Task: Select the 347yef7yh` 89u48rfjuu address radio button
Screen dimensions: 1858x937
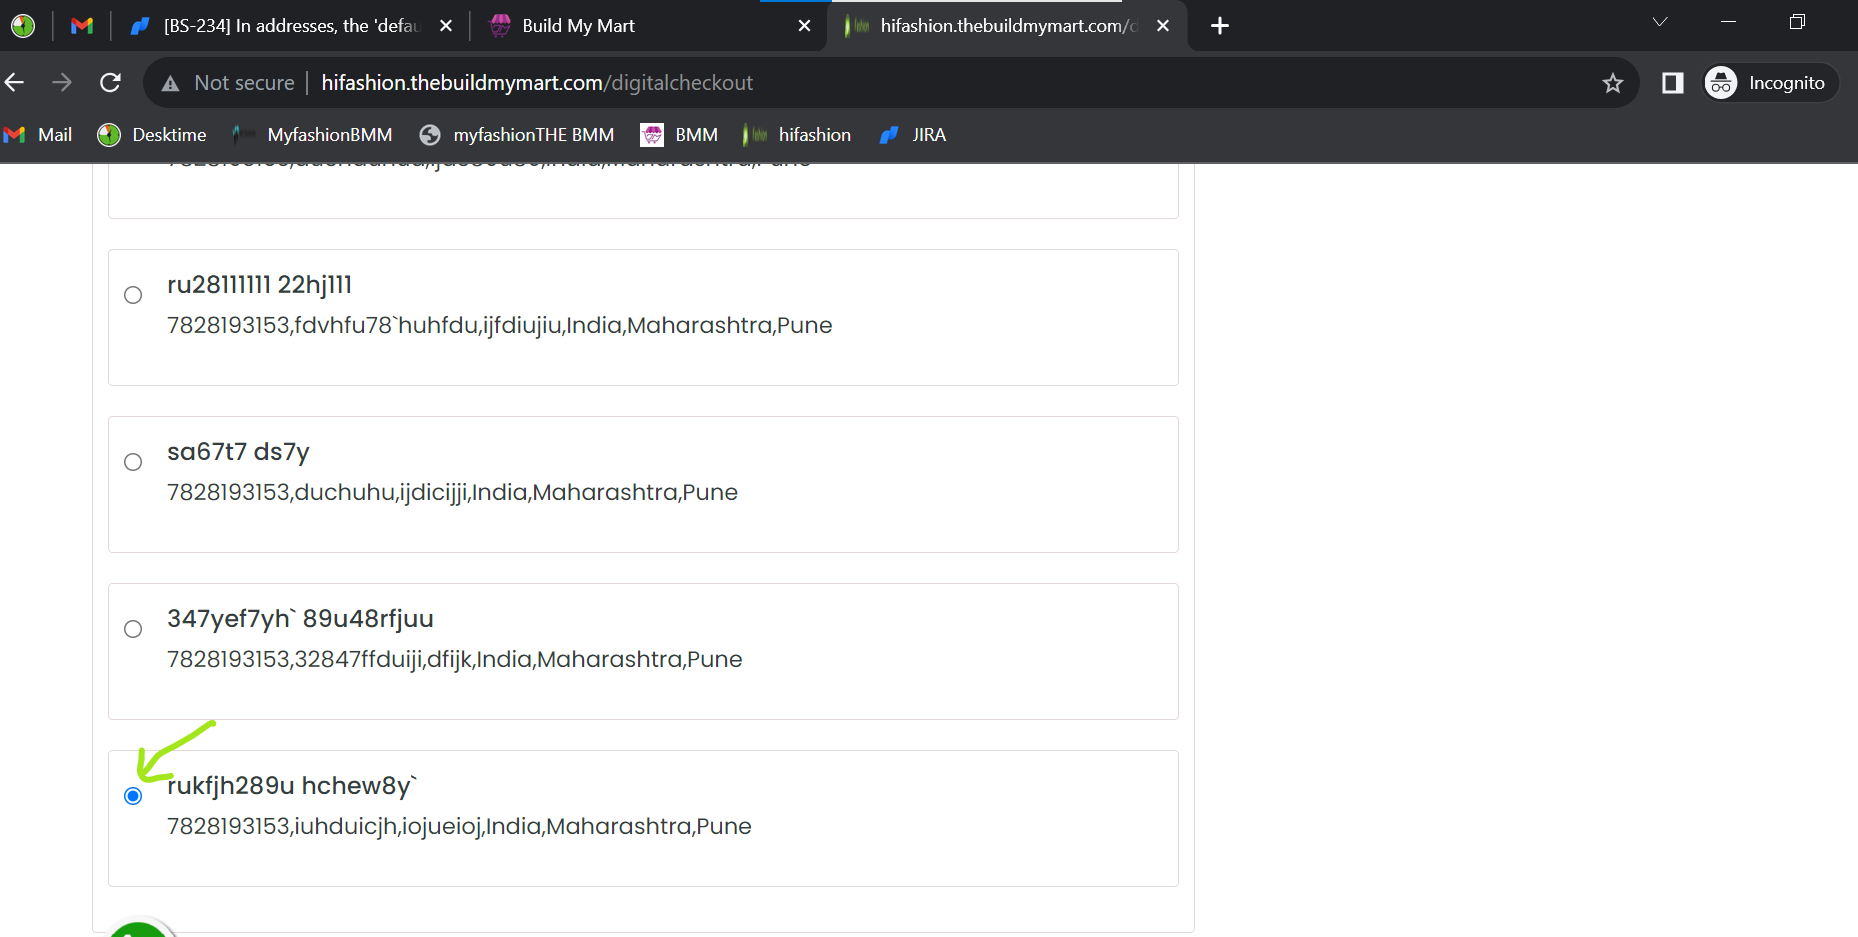Action: [133, 629]
